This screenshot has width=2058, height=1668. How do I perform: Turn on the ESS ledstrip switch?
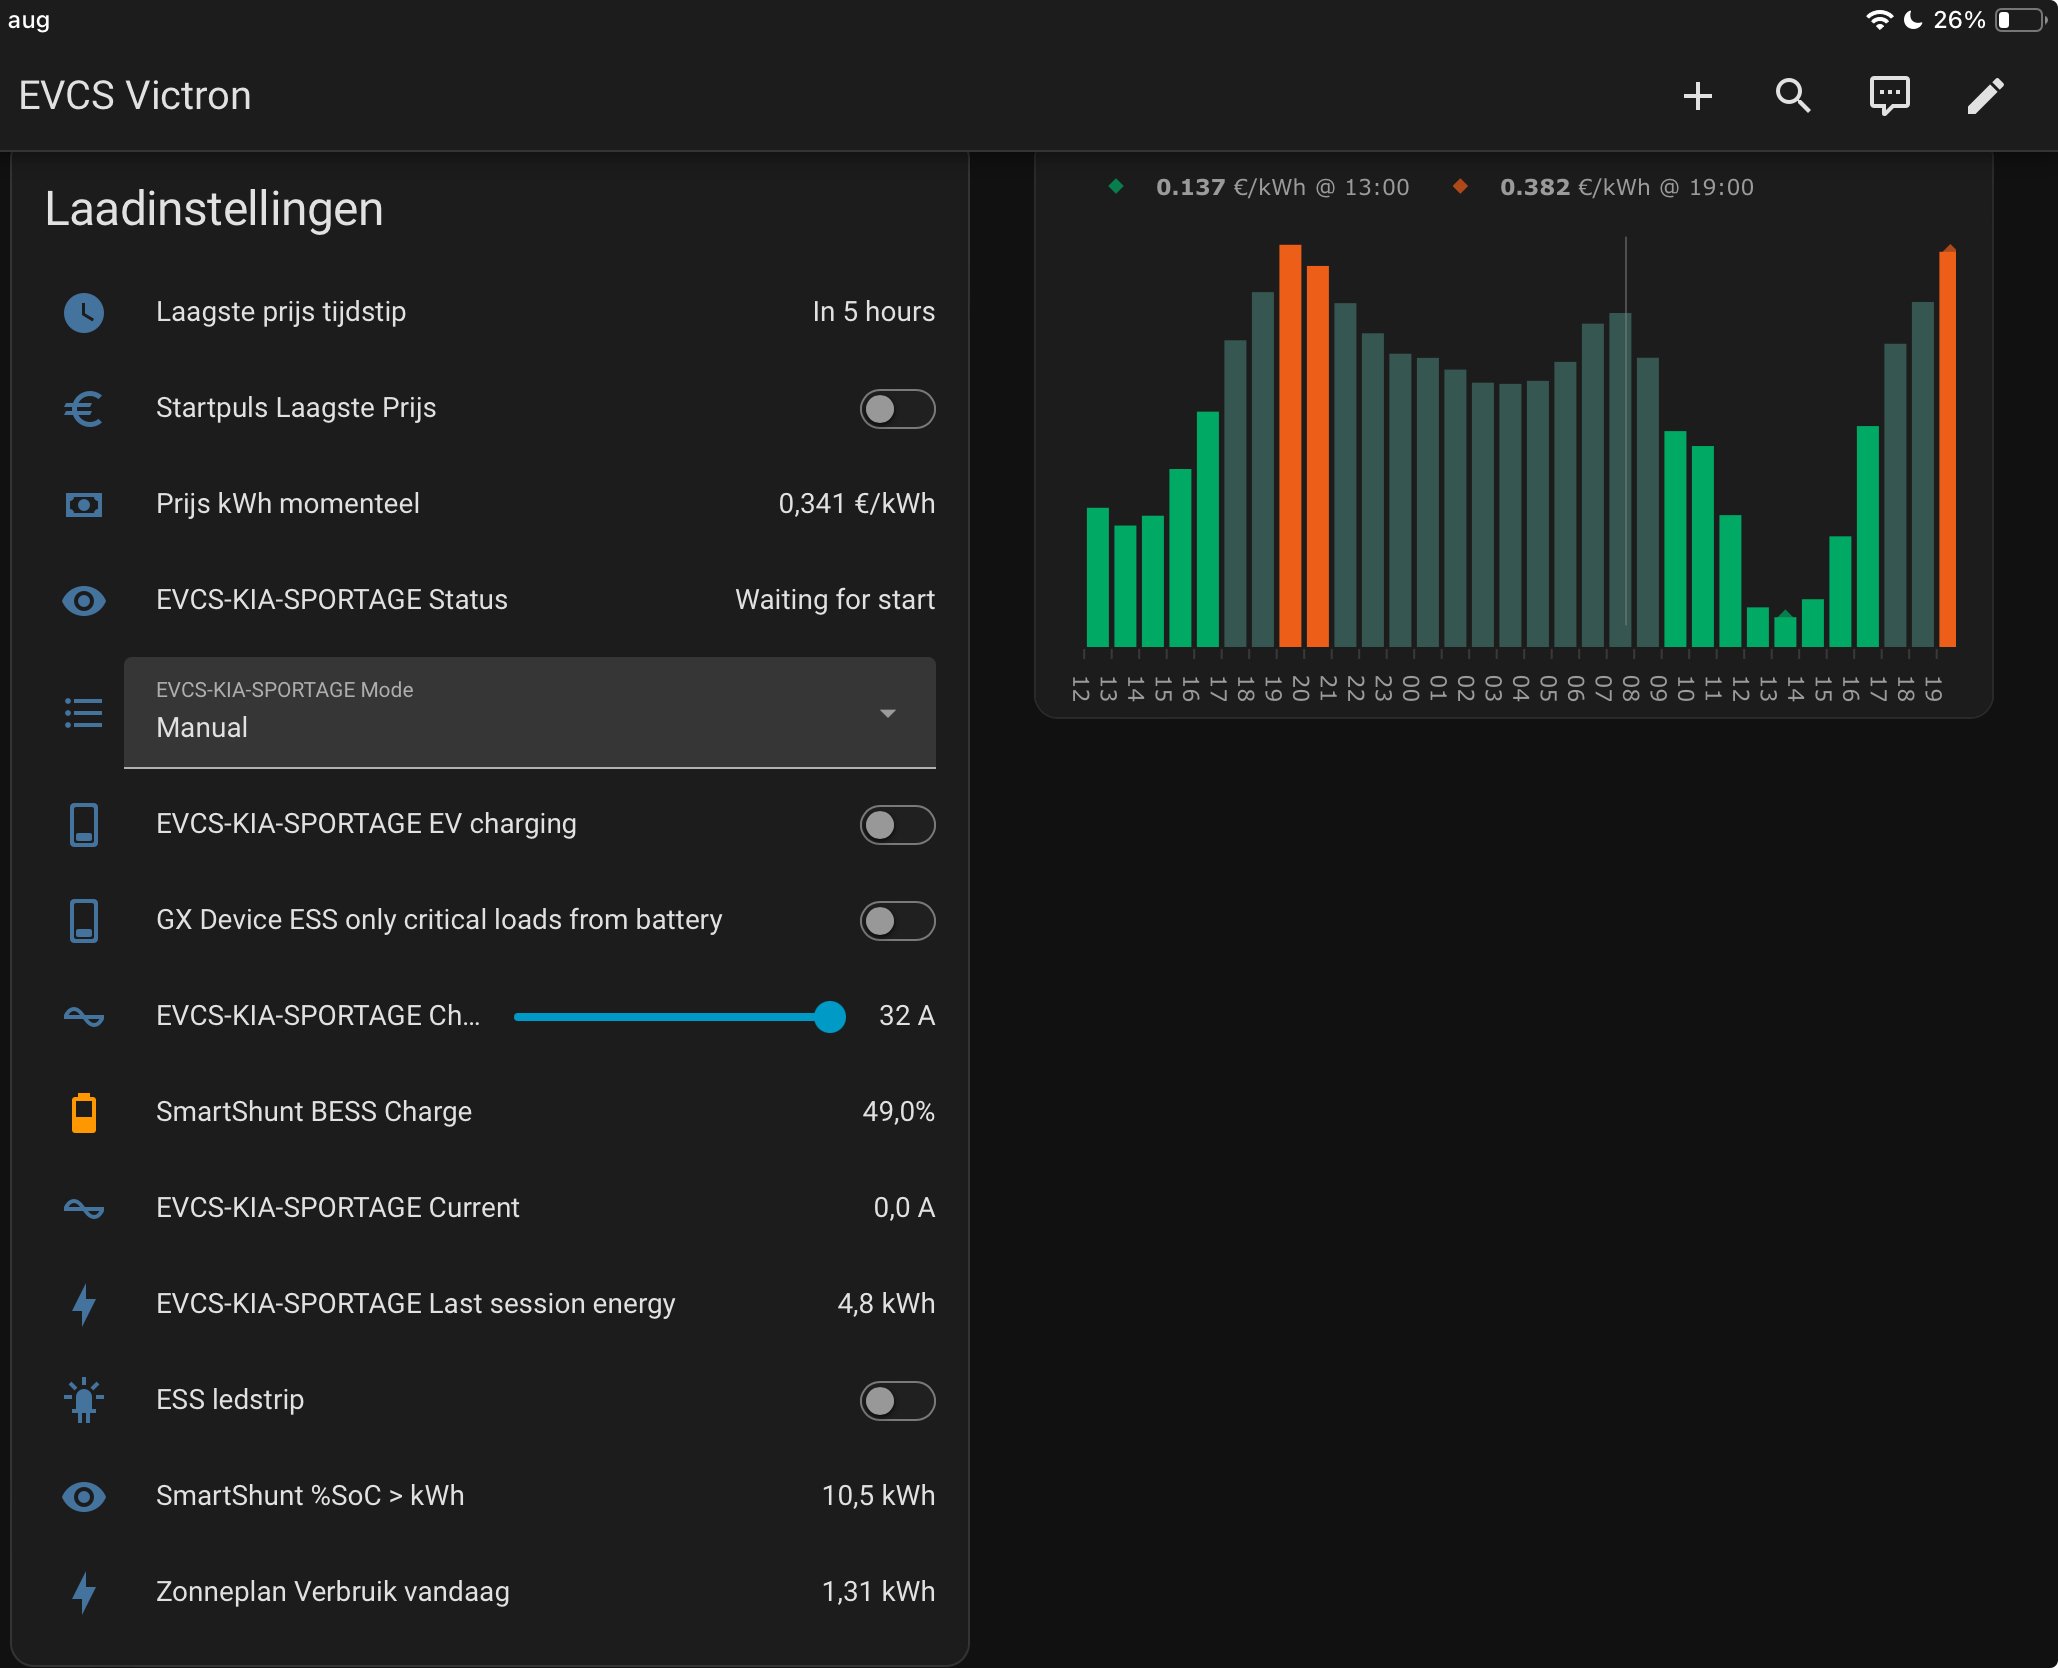(x=897, y=1400)
